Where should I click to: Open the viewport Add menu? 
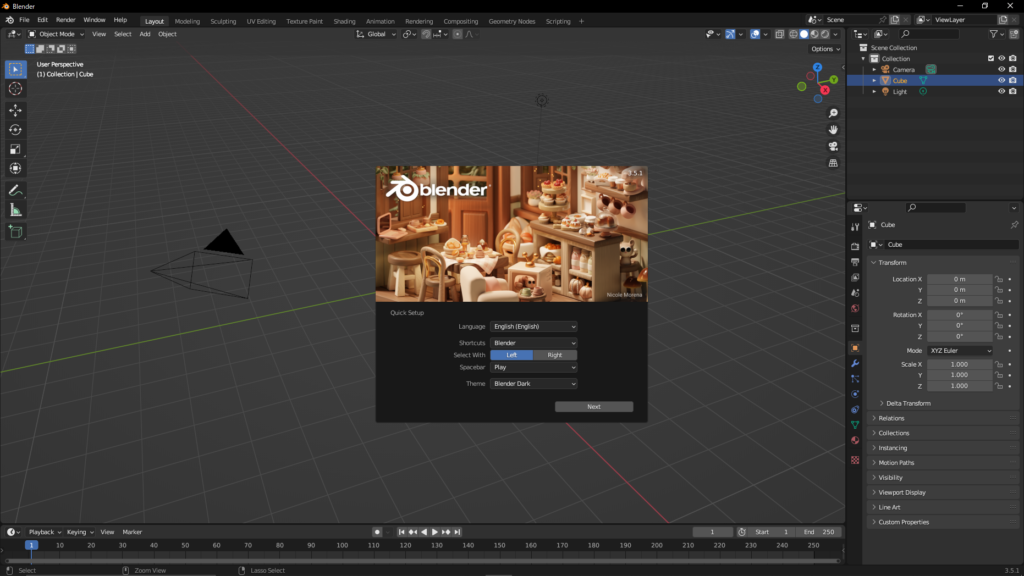coord(144,34)
